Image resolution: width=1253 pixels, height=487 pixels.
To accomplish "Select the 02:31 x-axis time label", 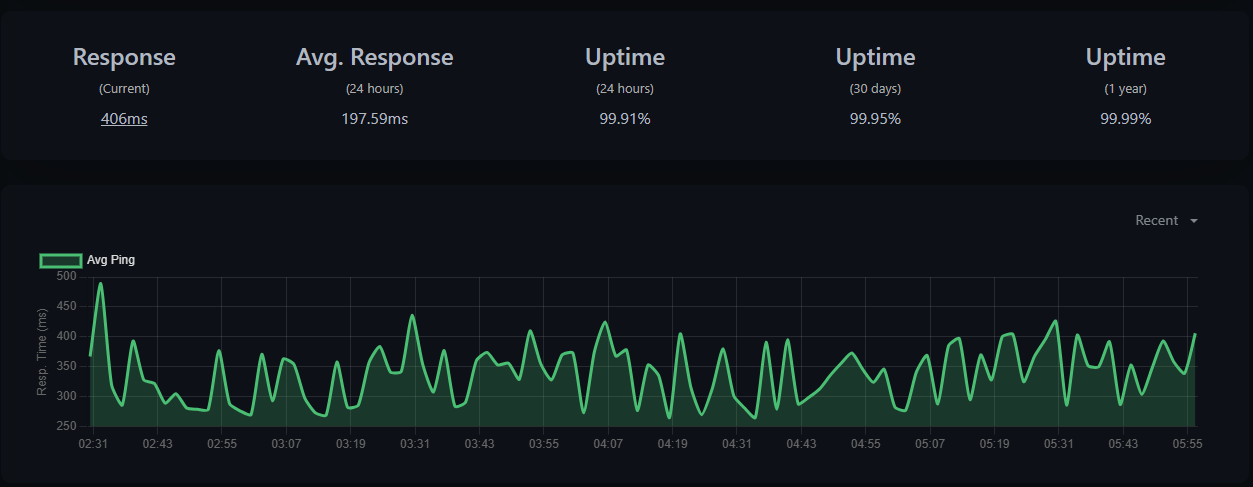I will point(93,443).
